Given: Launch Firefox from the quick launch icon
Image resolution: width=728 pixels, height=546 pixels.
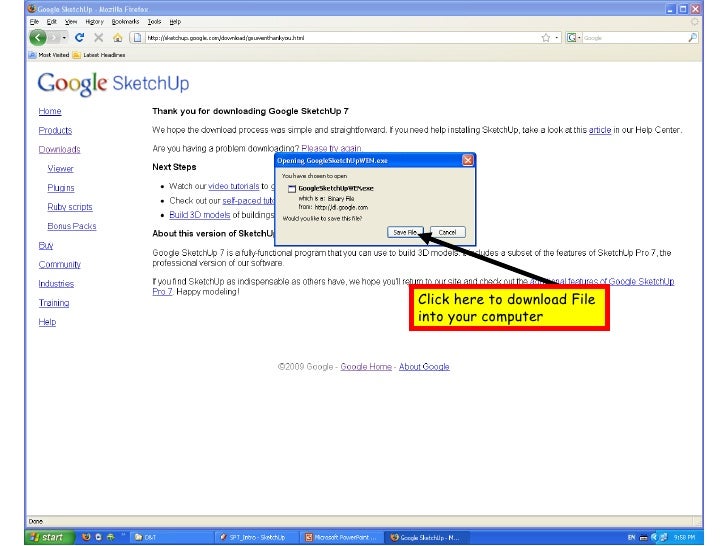Looking at the screenshot, I should tap(86, 537).
